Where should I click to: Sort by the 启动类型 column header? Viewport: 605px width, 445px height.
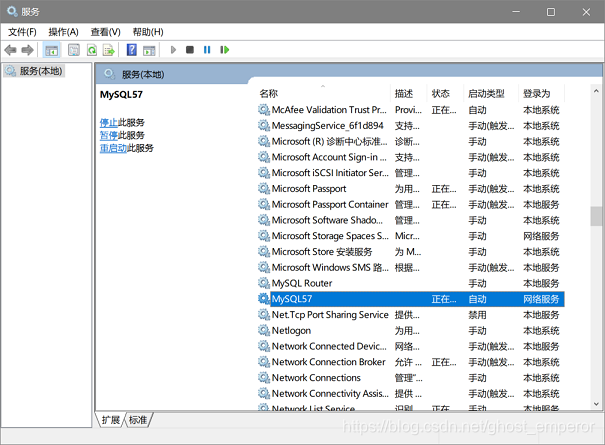click(486, 93)
